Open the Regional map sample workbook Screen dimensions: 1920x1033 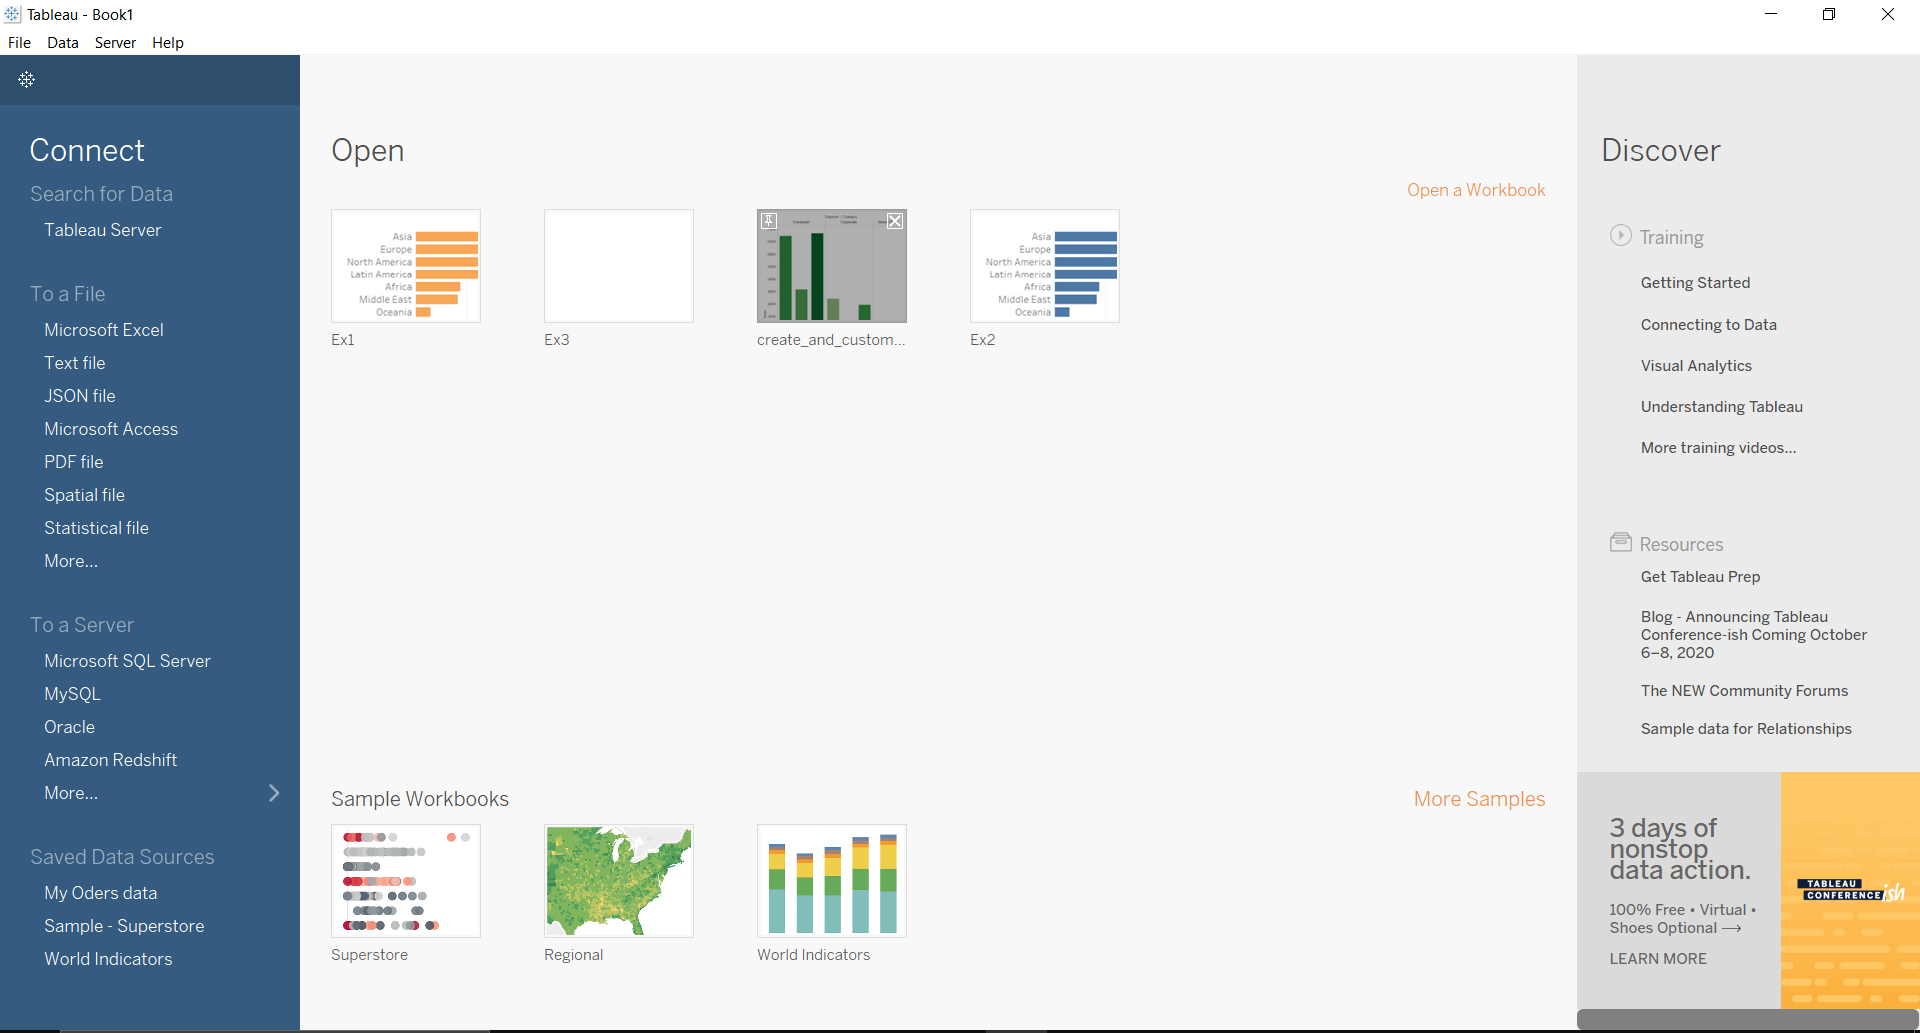[618, 881]
